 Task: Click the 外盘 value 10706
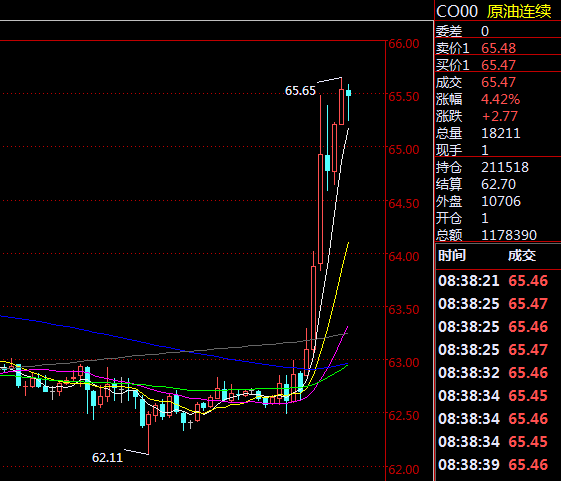pos(501,201)
